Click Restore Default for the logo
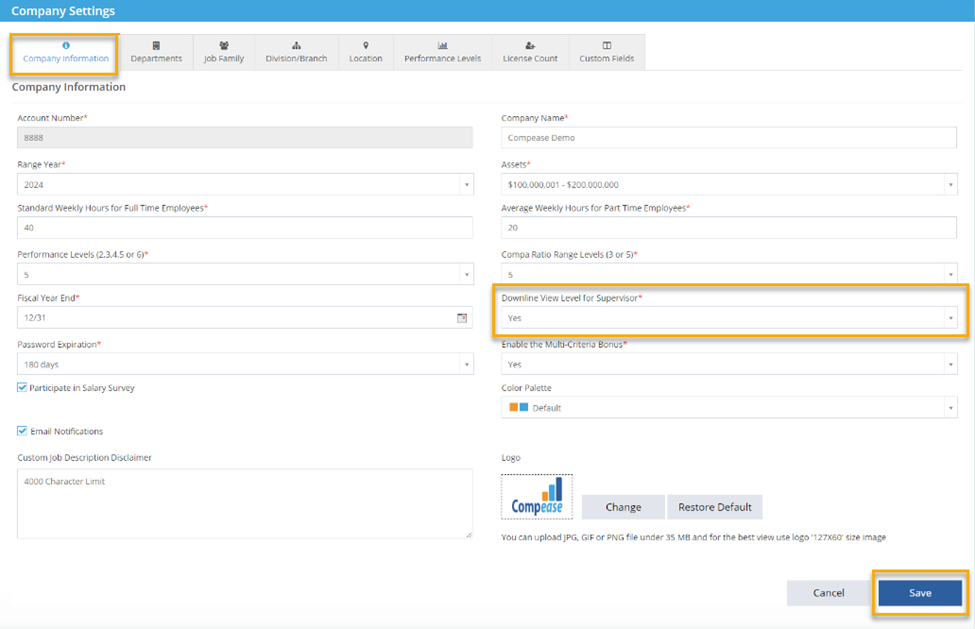This screenshot has height=629, width=975. (715, 507)
